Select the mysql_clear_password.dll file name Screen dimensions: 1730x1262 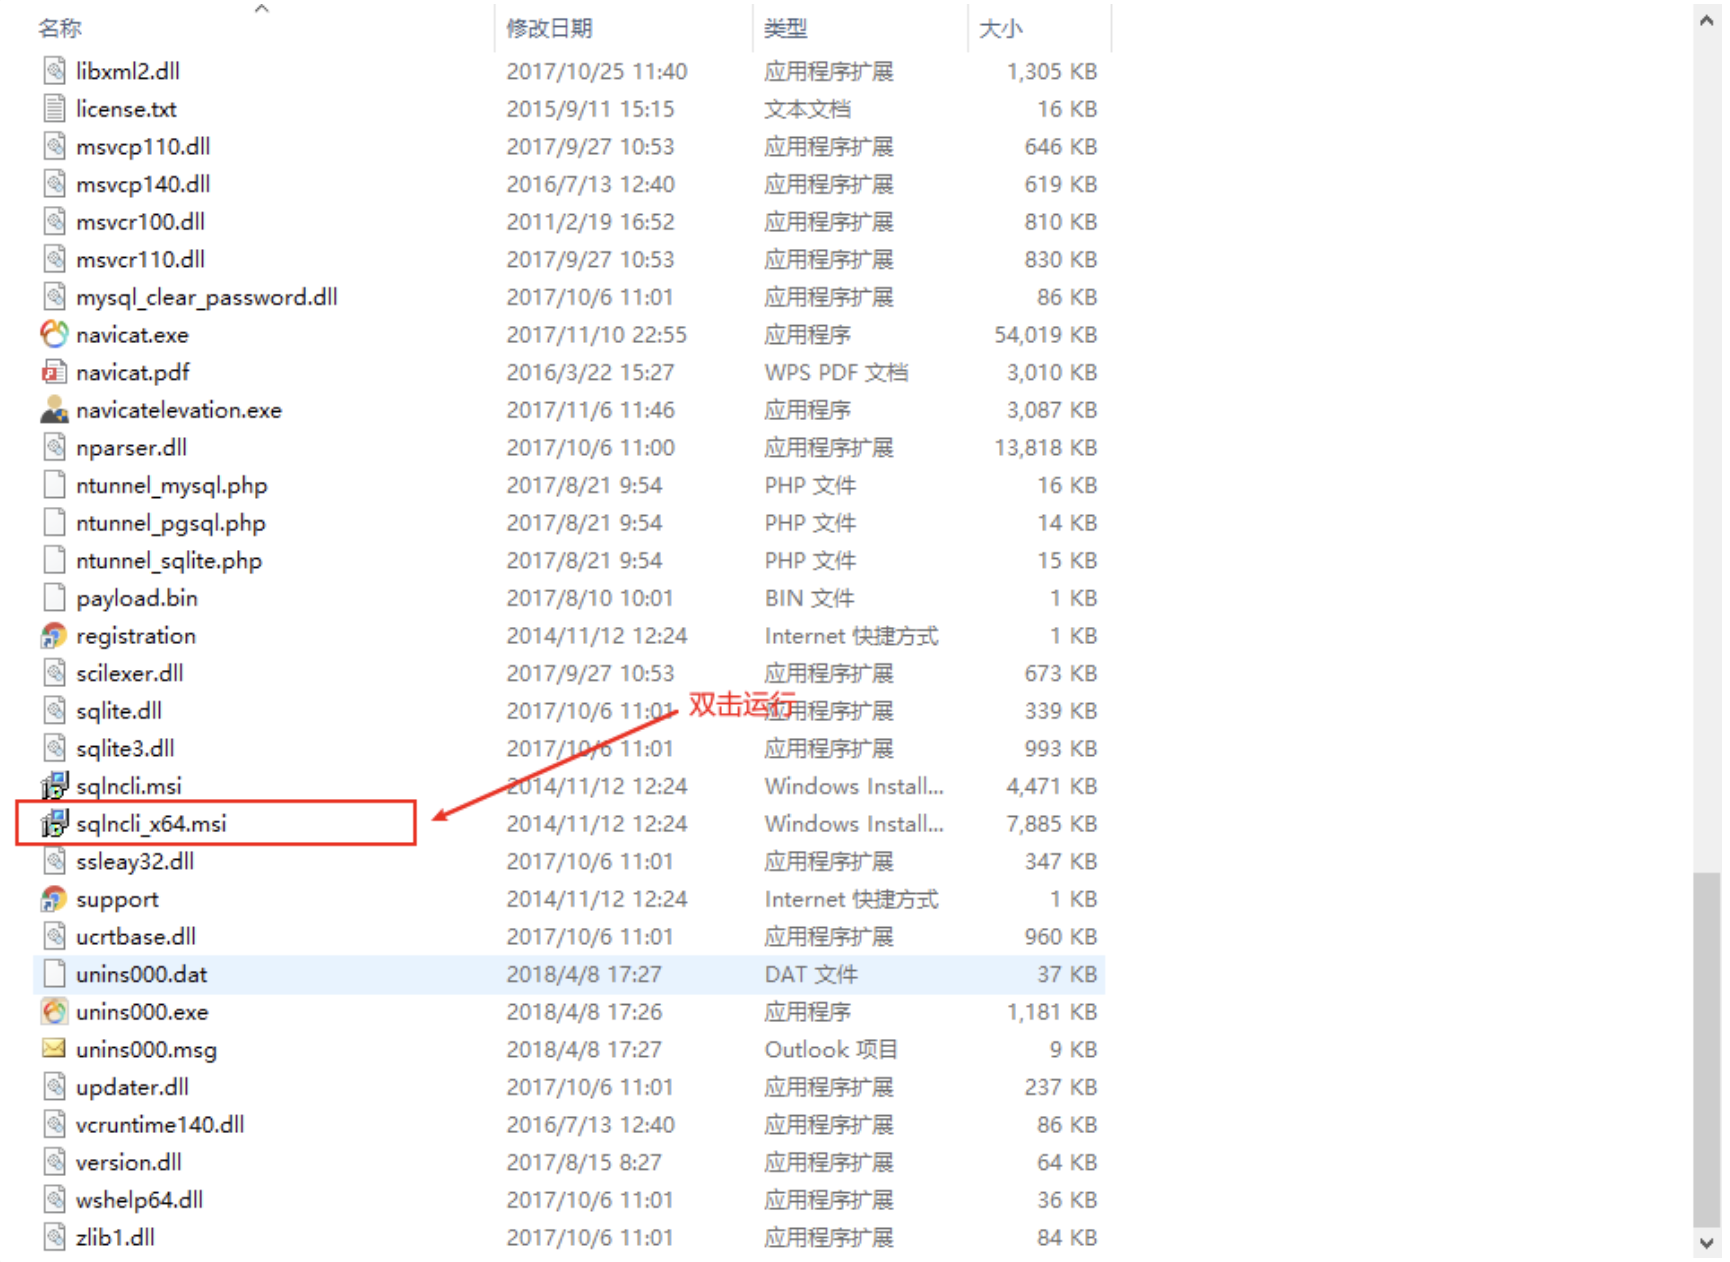207,298
